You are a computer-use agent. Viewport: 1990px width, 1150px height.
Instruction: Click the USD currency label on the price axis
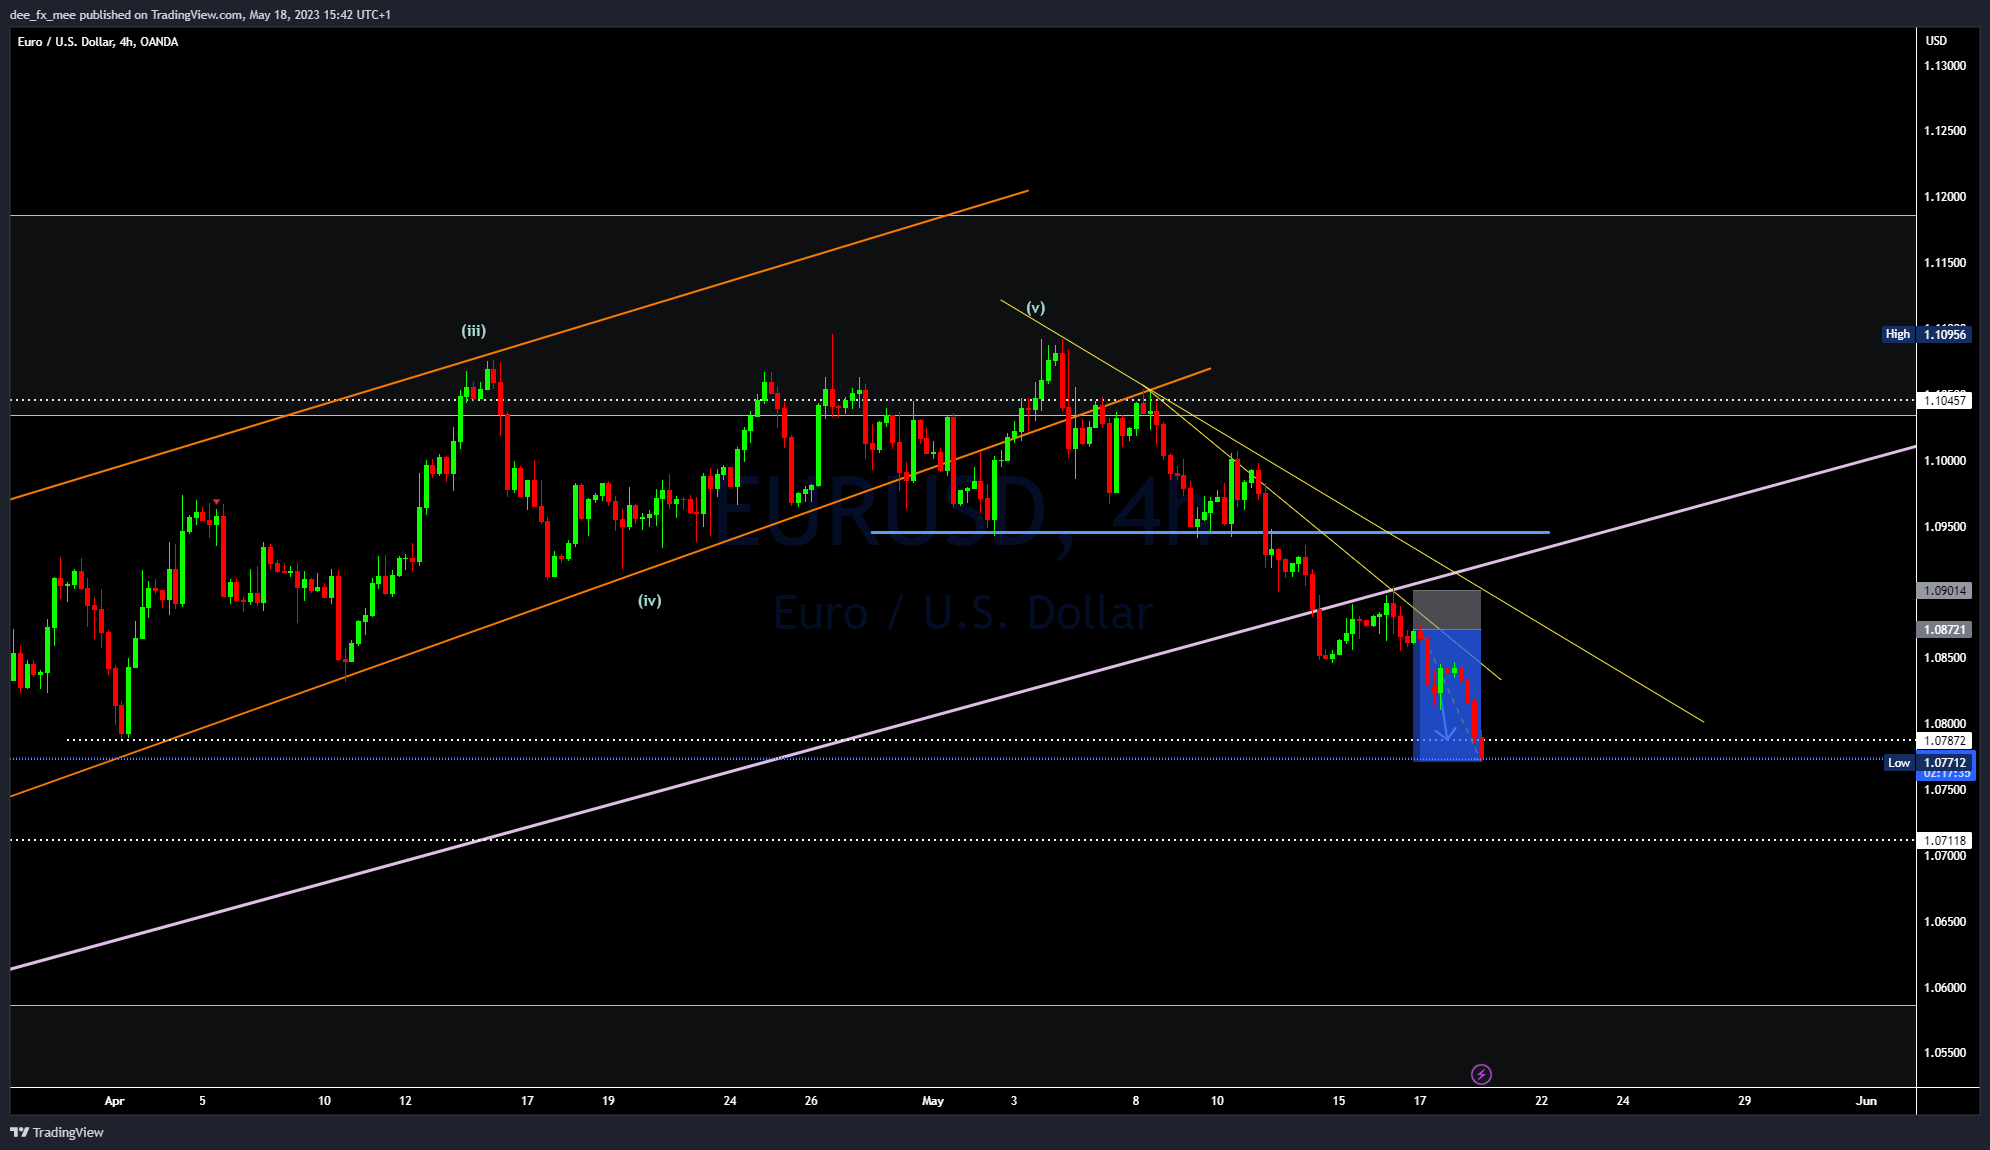1937,41
